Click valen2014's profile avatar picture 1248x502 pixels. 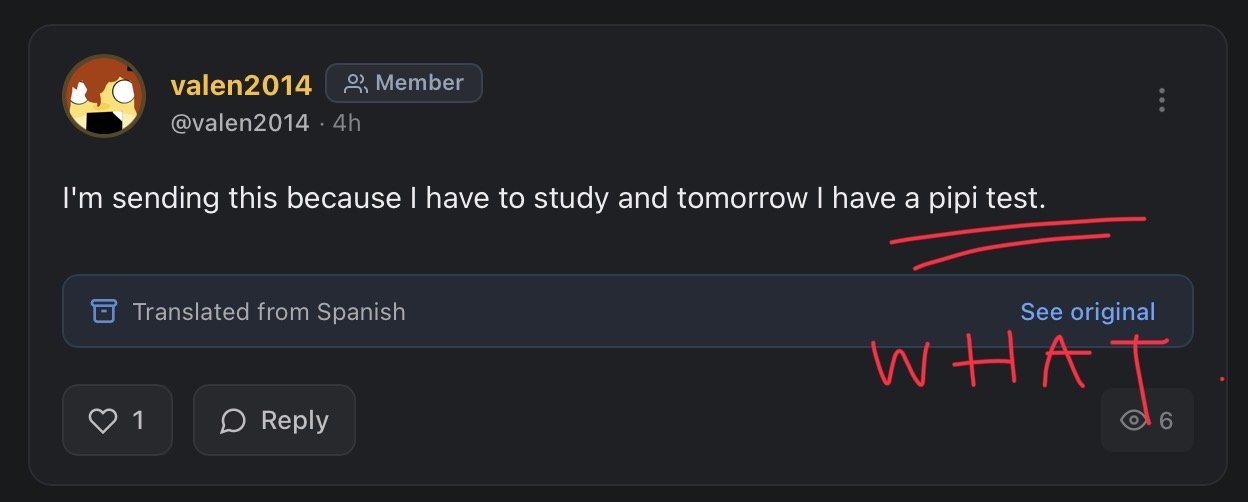point(104,97)
